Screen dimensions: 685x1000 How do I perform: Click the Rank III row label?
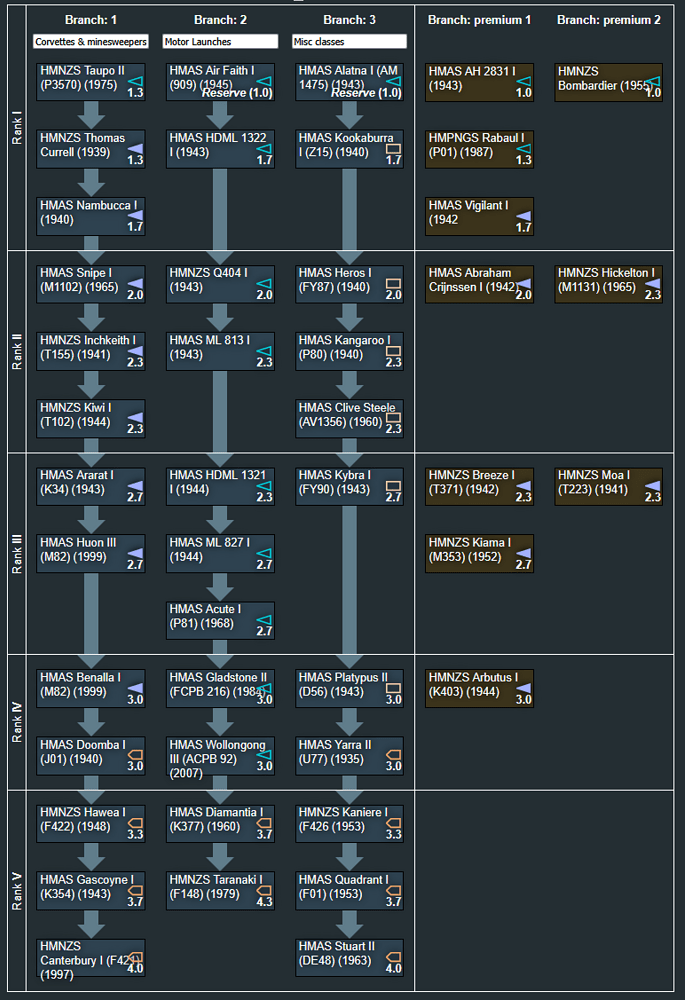tap(16, 554)
